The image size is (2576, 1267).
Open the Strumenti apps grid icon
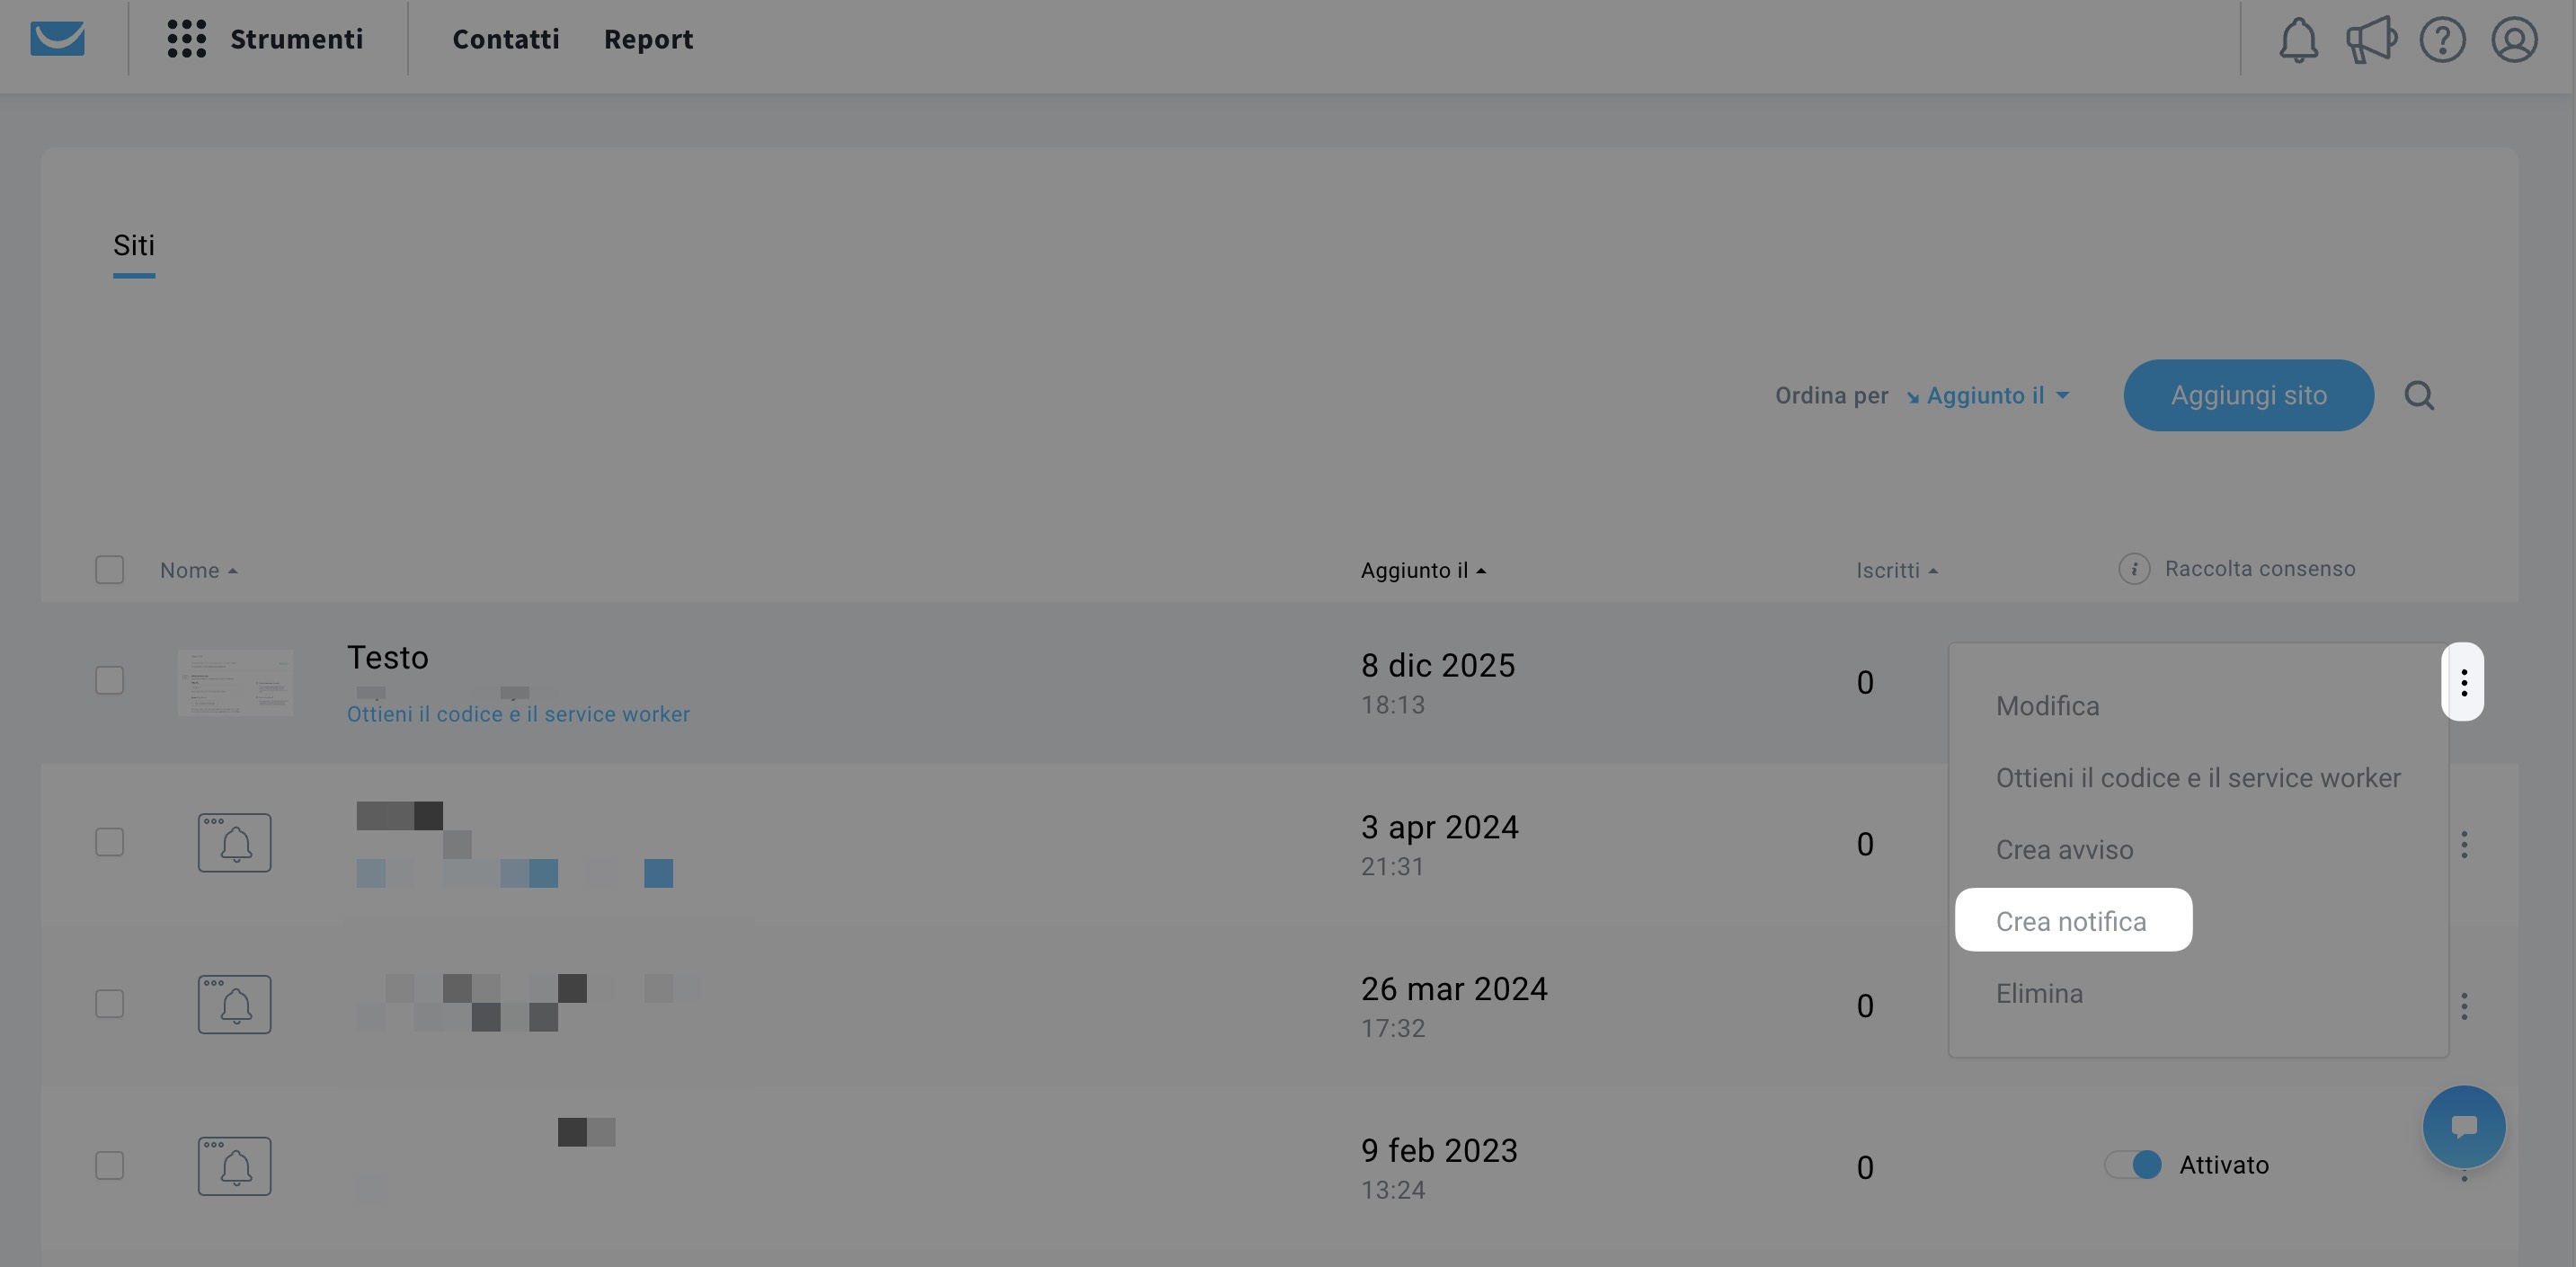click(x=186, y=39)
